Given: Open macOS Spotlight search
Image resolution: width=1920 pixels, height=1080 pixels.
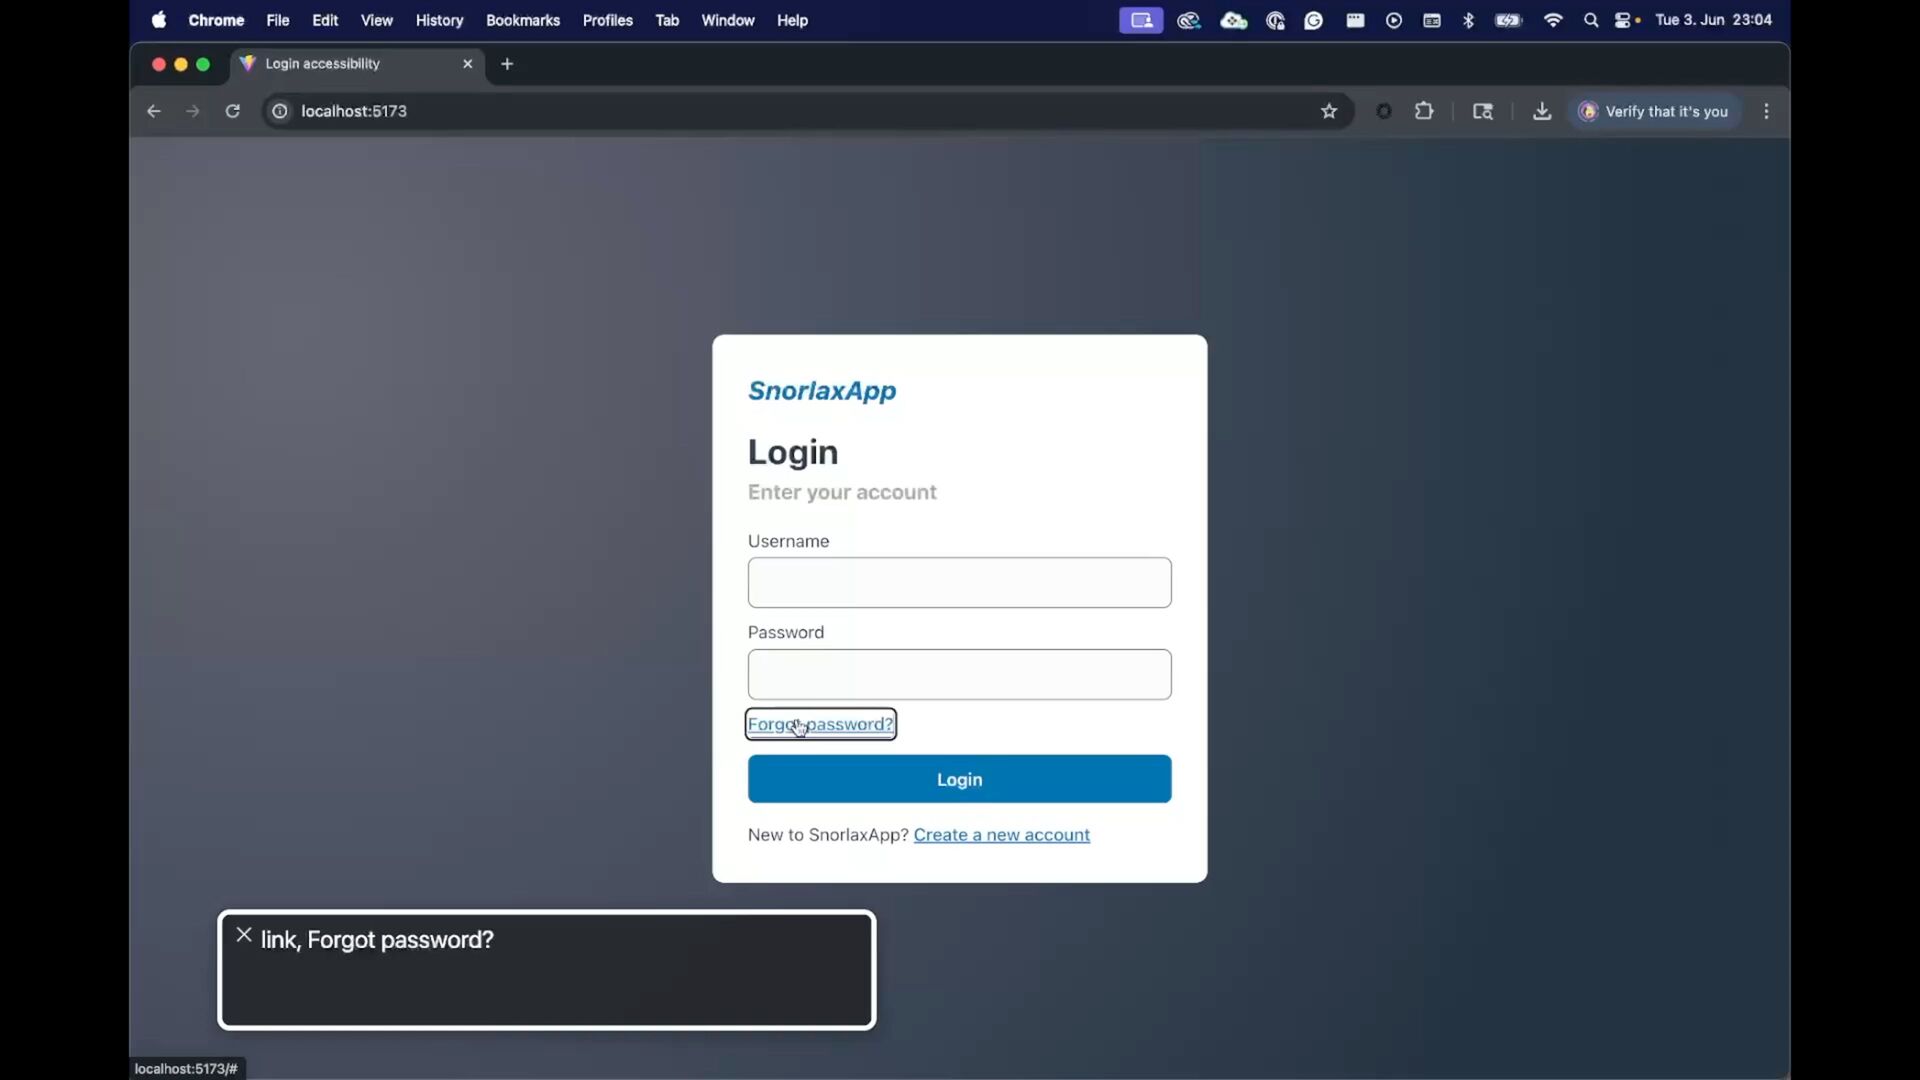Looking at the screenshot, I should pos(1591,20).
